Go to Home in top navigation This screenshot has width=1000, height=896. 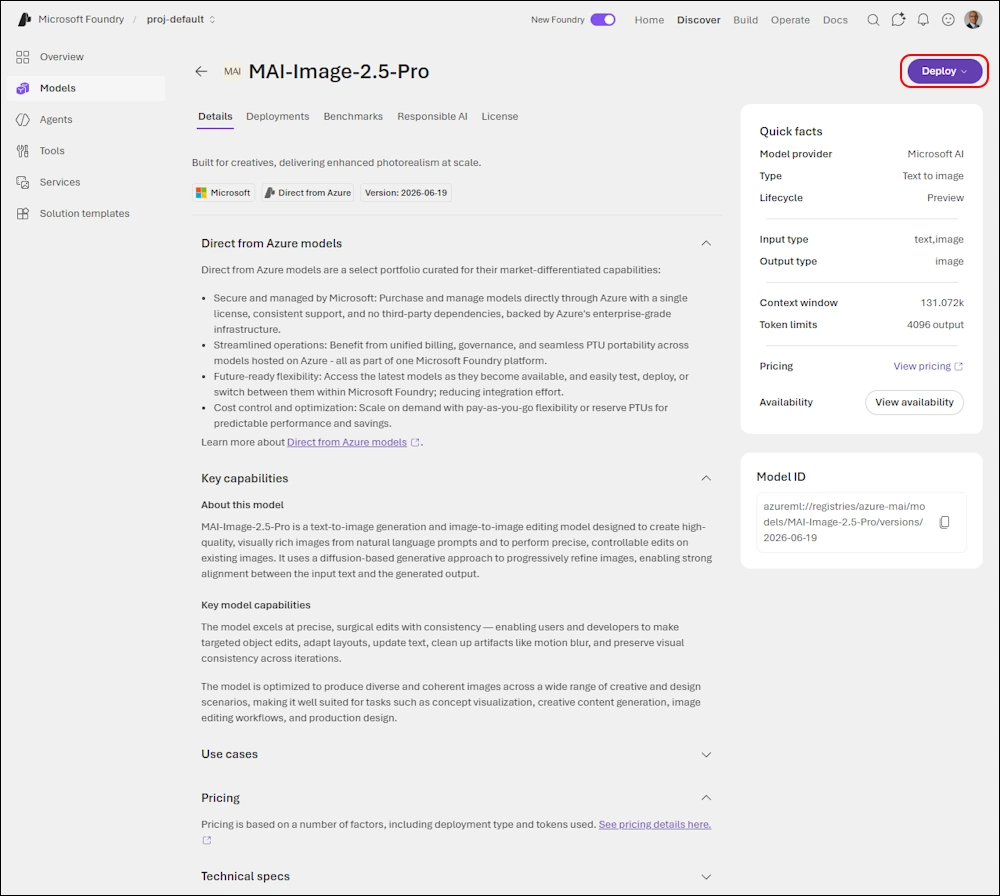[x=649, y=20]
